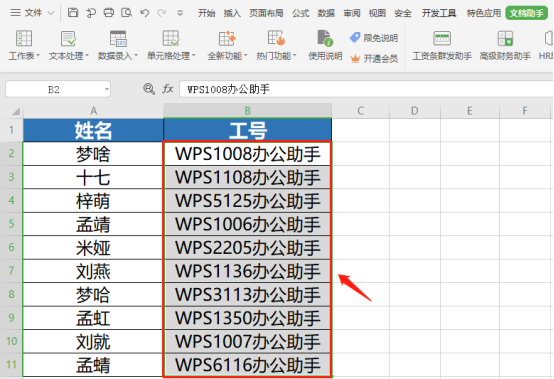
Task: Switch to the 特色应用 tab
Action: point(484,13)
